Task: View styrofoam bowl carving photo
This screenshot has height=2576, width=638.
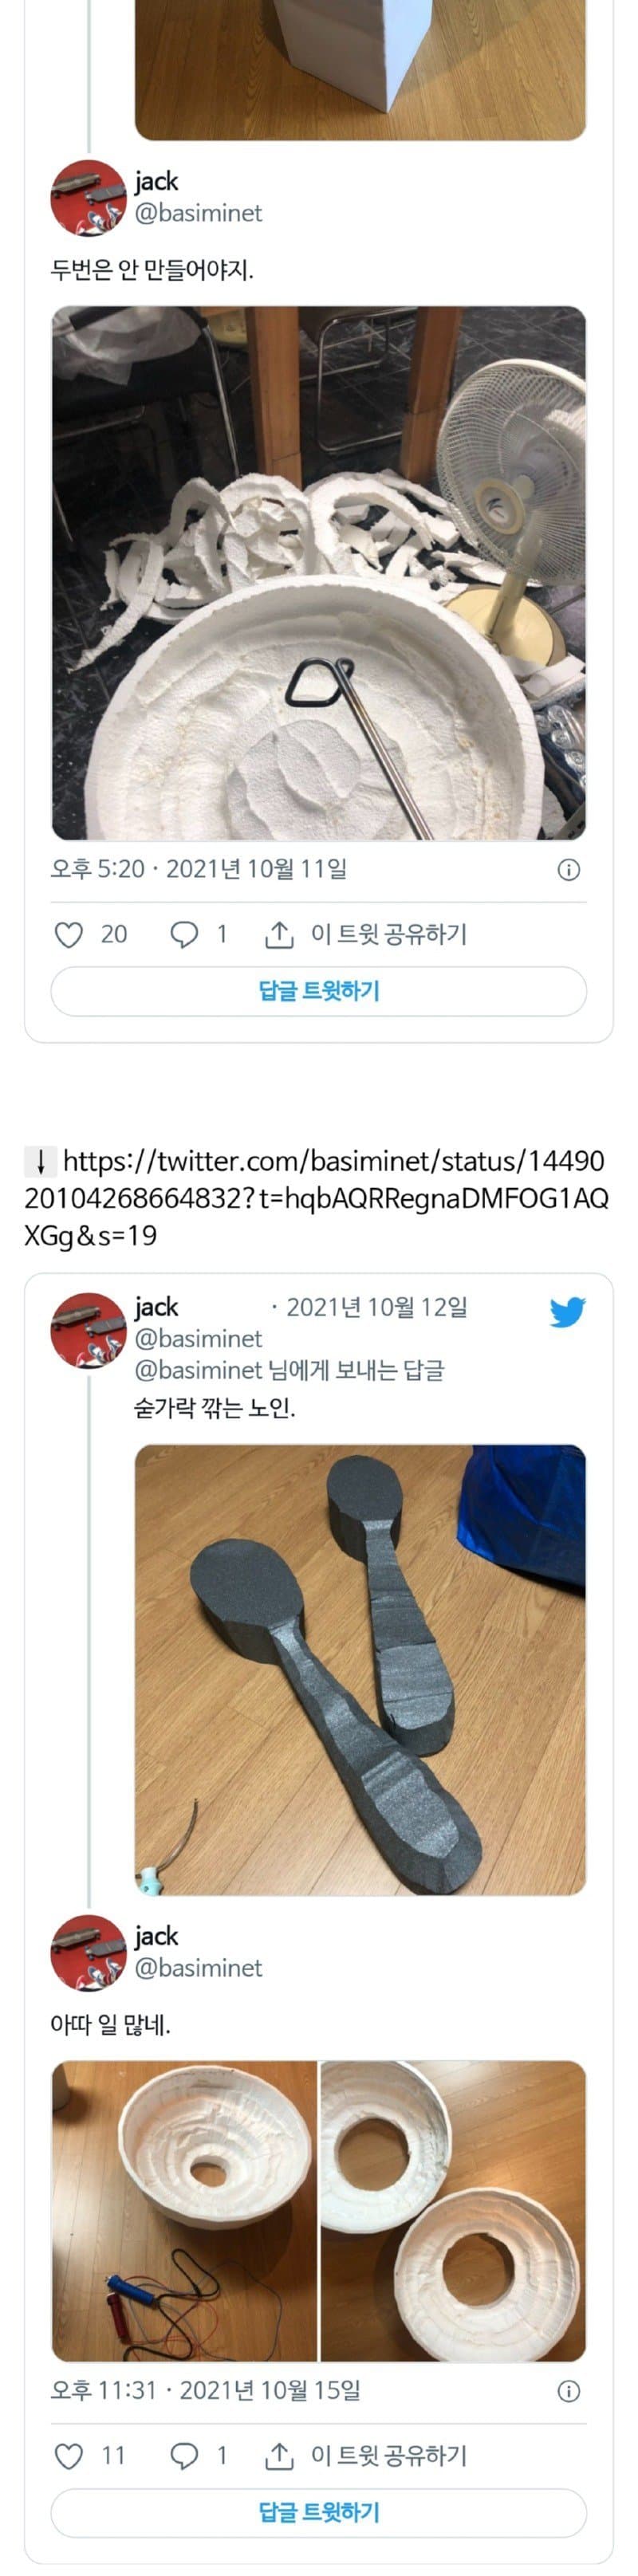Action: [x=318, y=573]
